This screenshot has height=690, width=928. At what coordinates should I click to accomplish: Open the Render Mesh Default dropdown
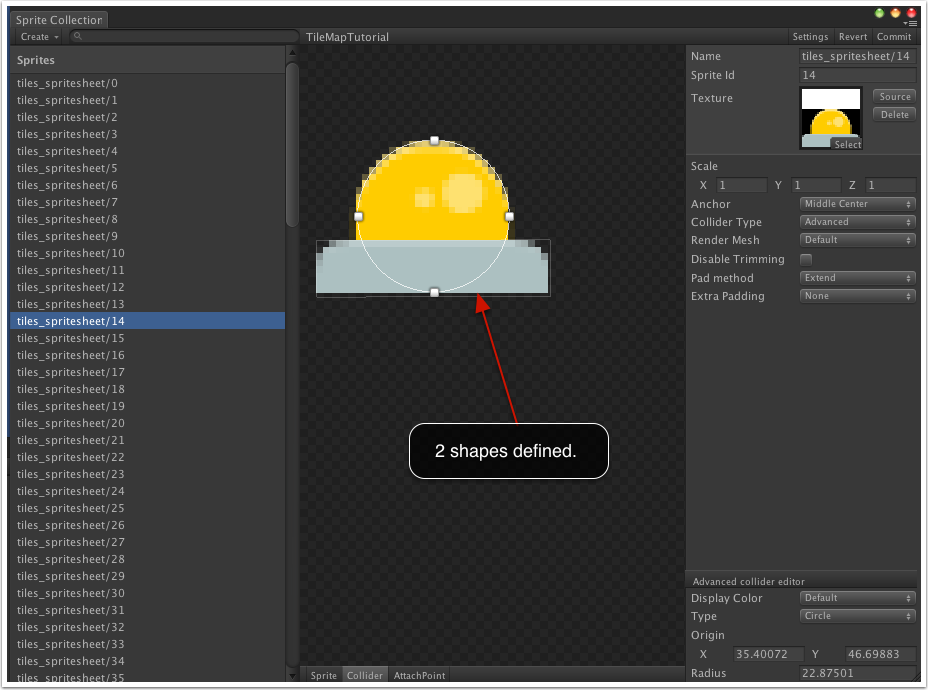click(x=858, y=240)
